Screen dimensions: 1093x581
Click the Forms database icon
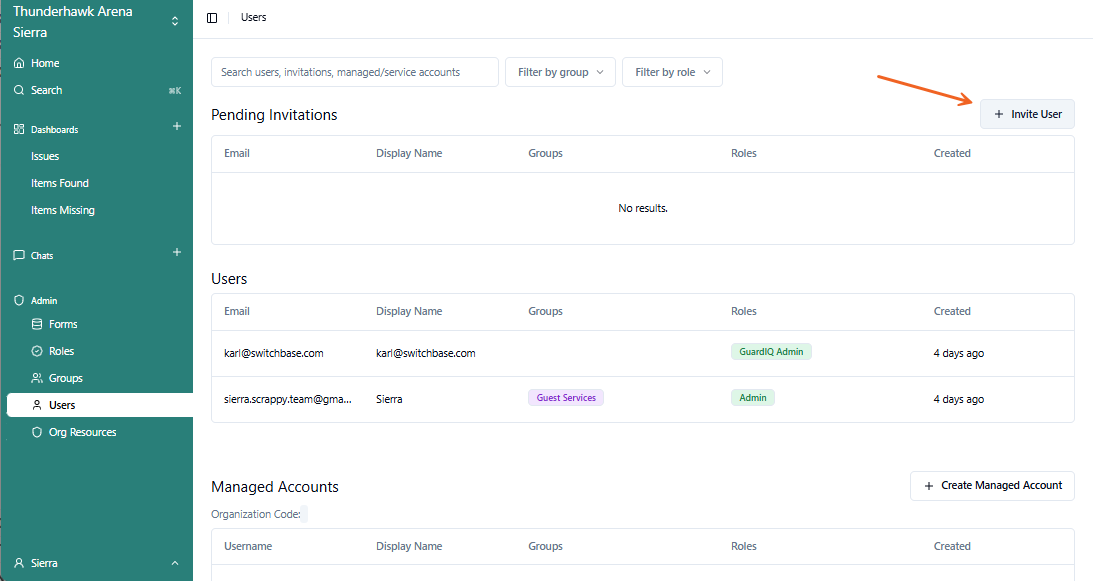pos(37,324)
